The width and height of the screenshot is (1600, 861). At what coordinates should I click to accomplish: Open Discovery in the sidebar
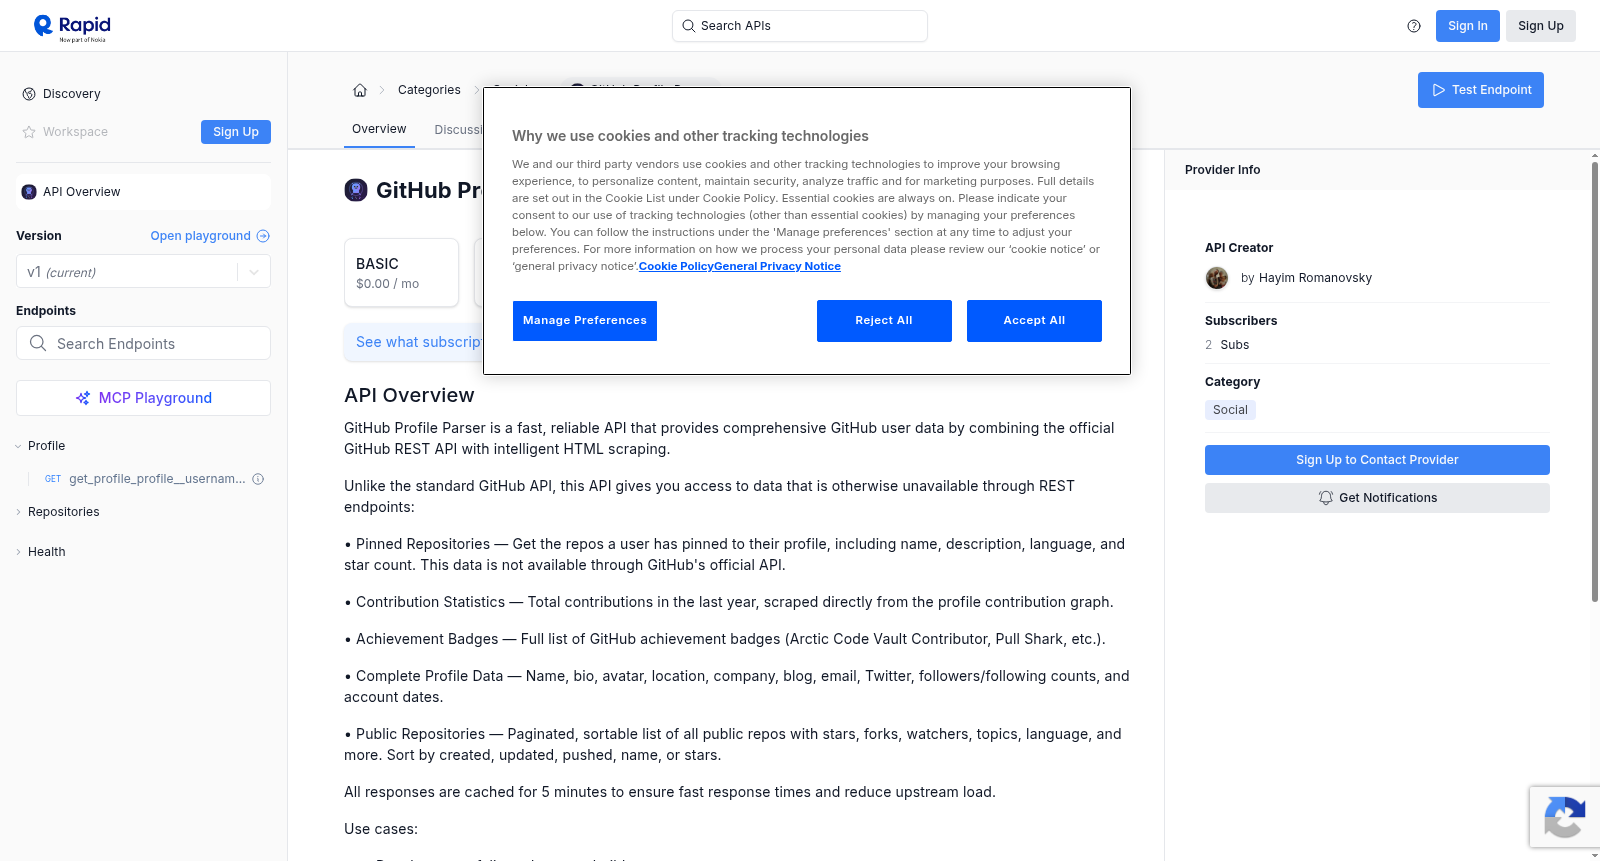tap(72, 94)
